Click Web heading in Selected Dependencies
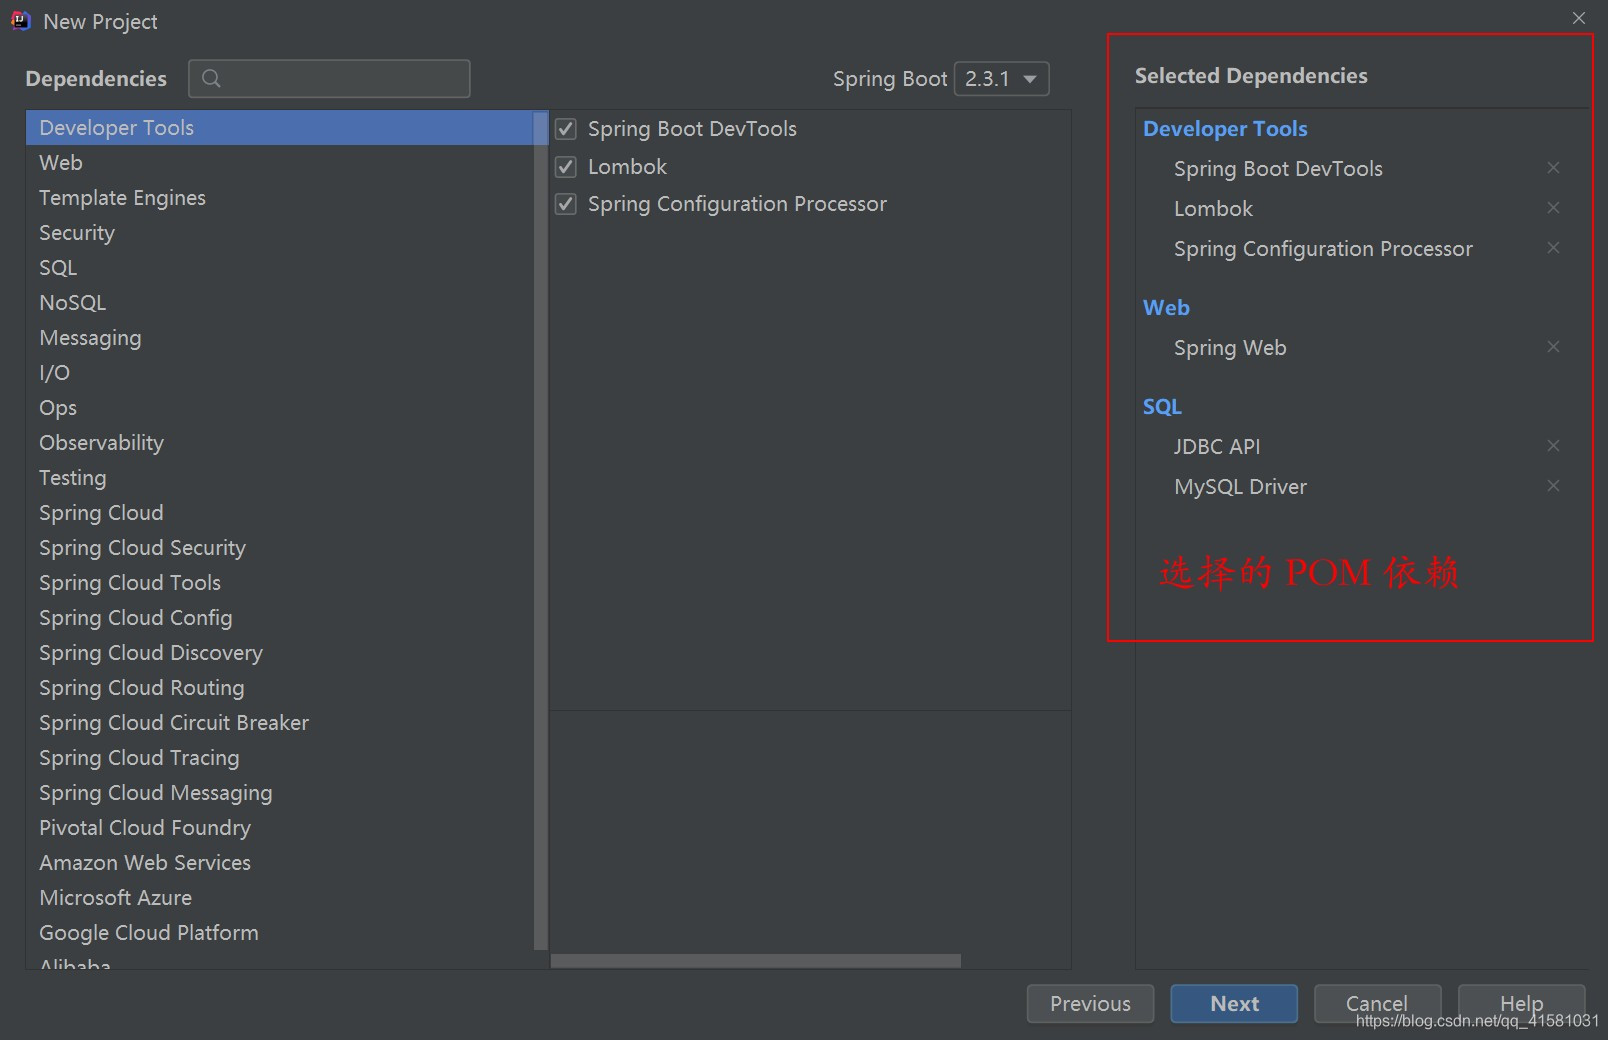1608x1040 pixels. (1166, 308)
